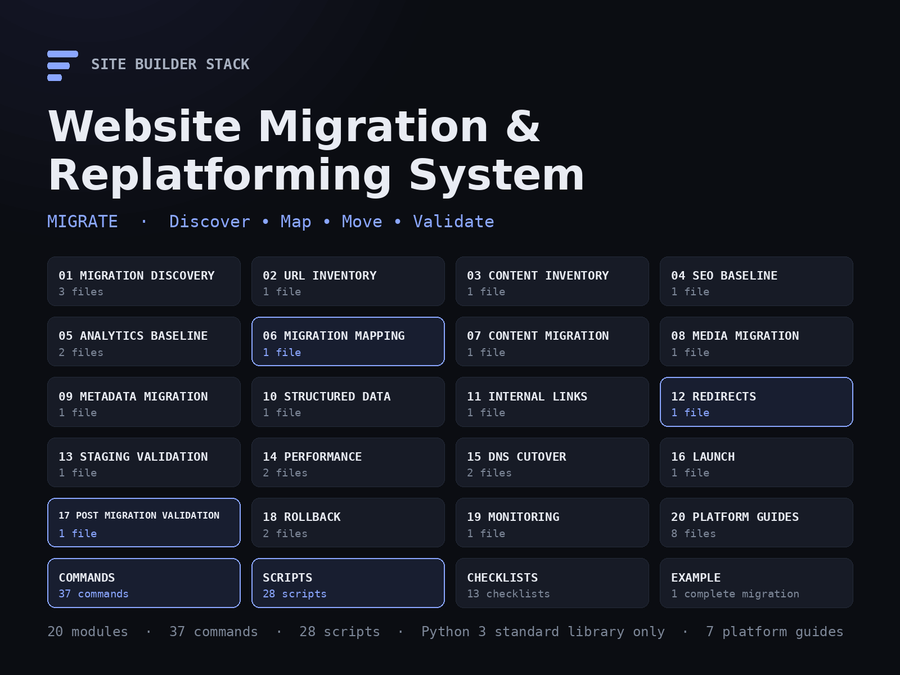The height and width of the screenshot is (675, 900).
Task: Open the 19 Monitoring card
Action: (x=552, y=522)
